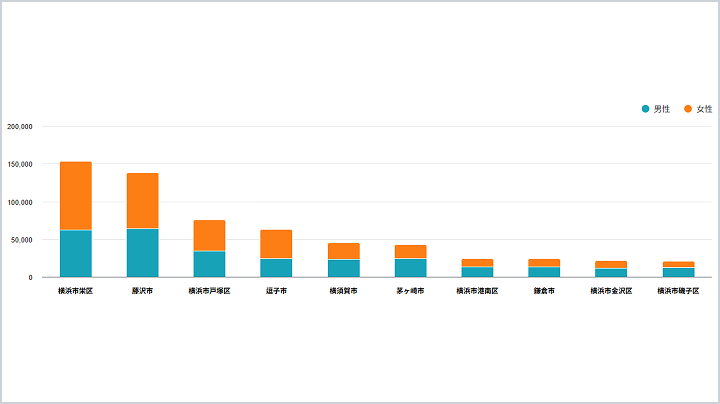Click the orange 女性 legend dot
720x404 pixels.
[x=688, y=109]
